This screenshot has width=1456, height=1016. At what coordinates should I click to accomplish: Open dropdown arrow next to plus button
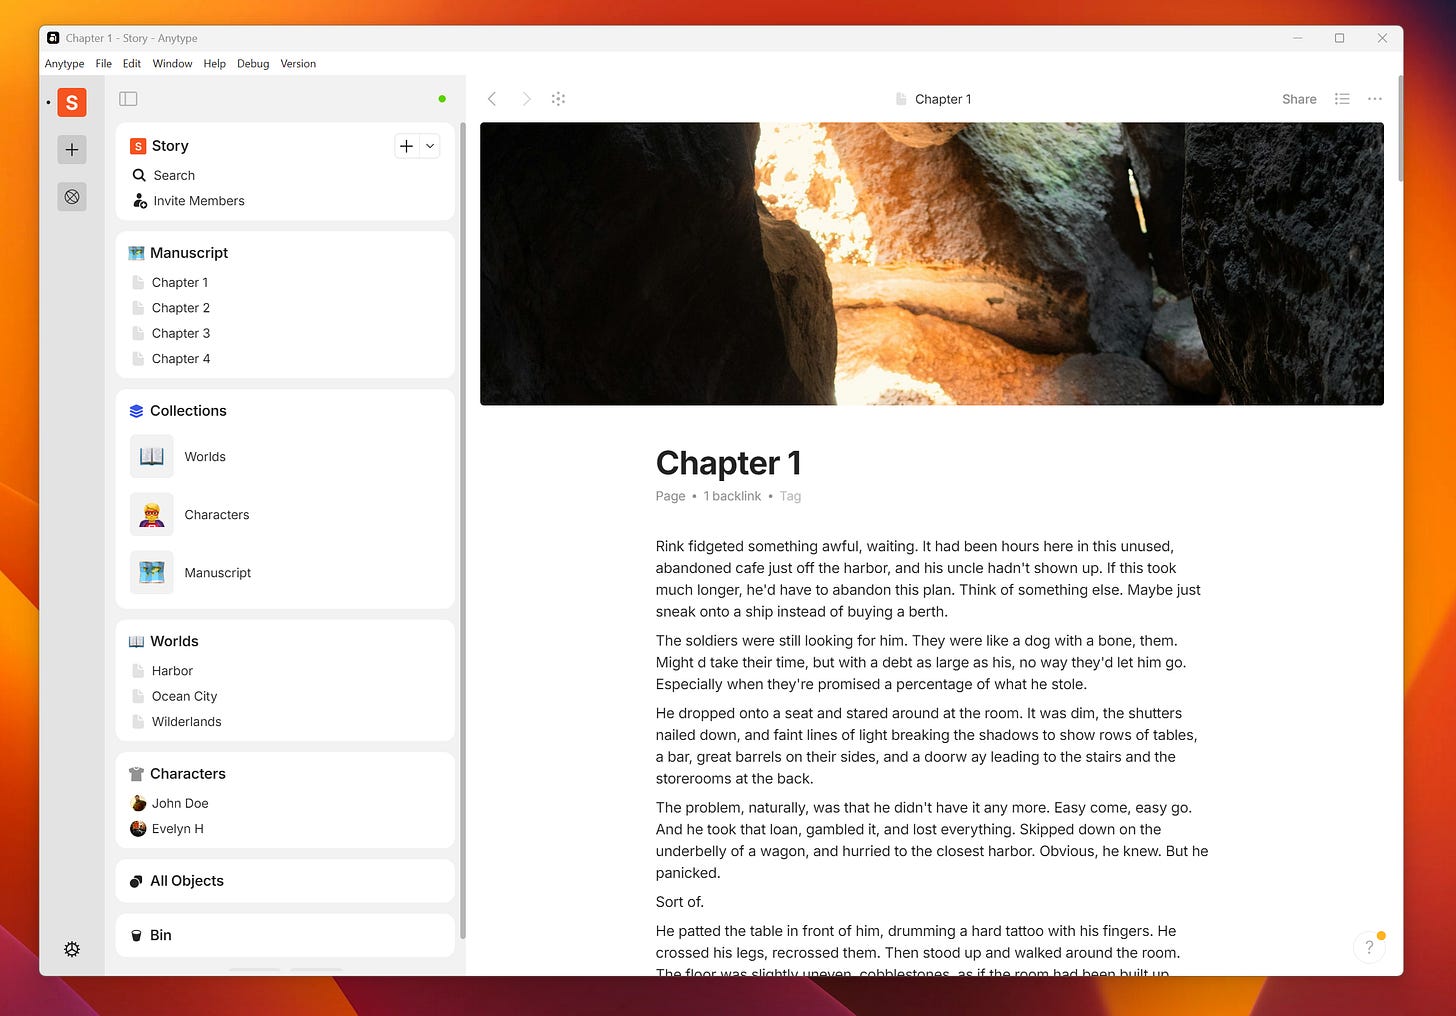pos(430,146)
